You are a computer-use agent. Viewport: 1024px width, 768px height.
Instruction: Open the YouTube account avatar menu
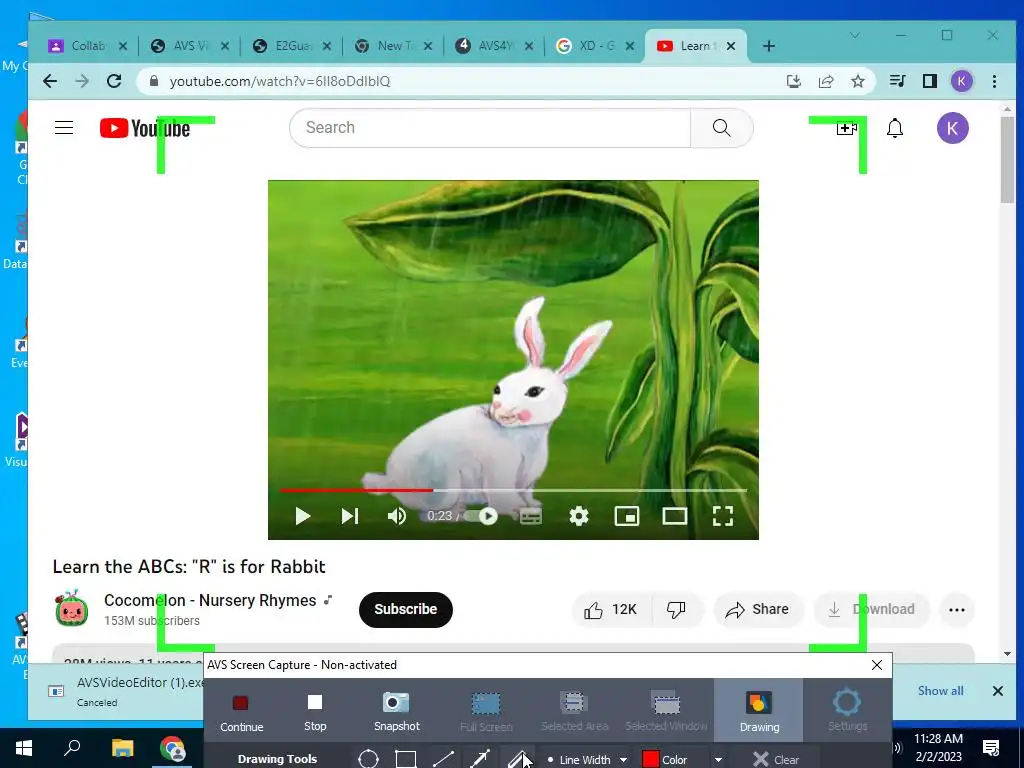click(952, 128)
